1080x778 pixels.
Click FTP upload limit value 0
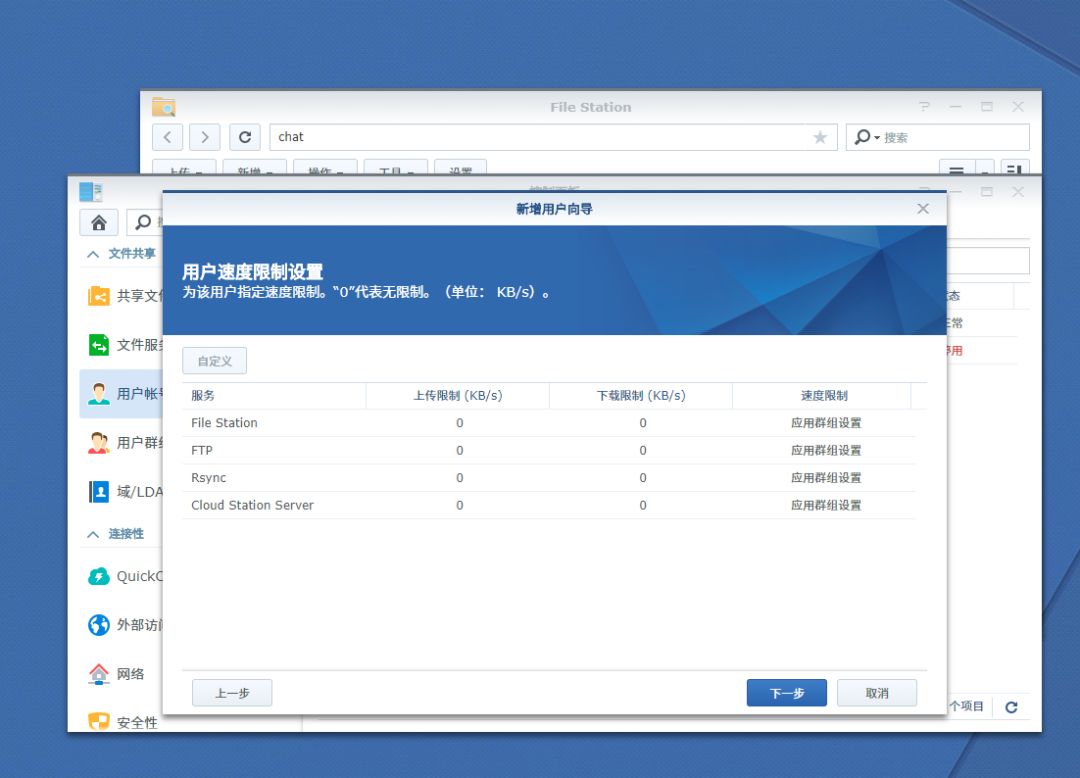pos(459,450)
